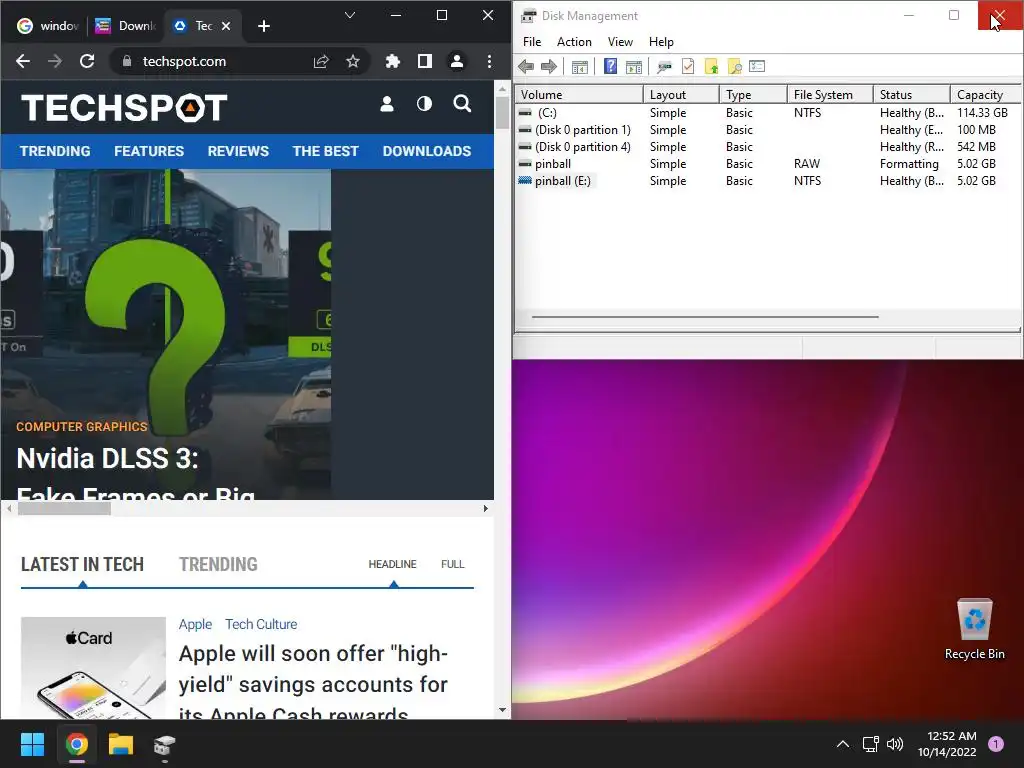Sort by the Layout column header
This screenshot has height=768, width=1024.
pyautogui.click(x=681, y=95)
